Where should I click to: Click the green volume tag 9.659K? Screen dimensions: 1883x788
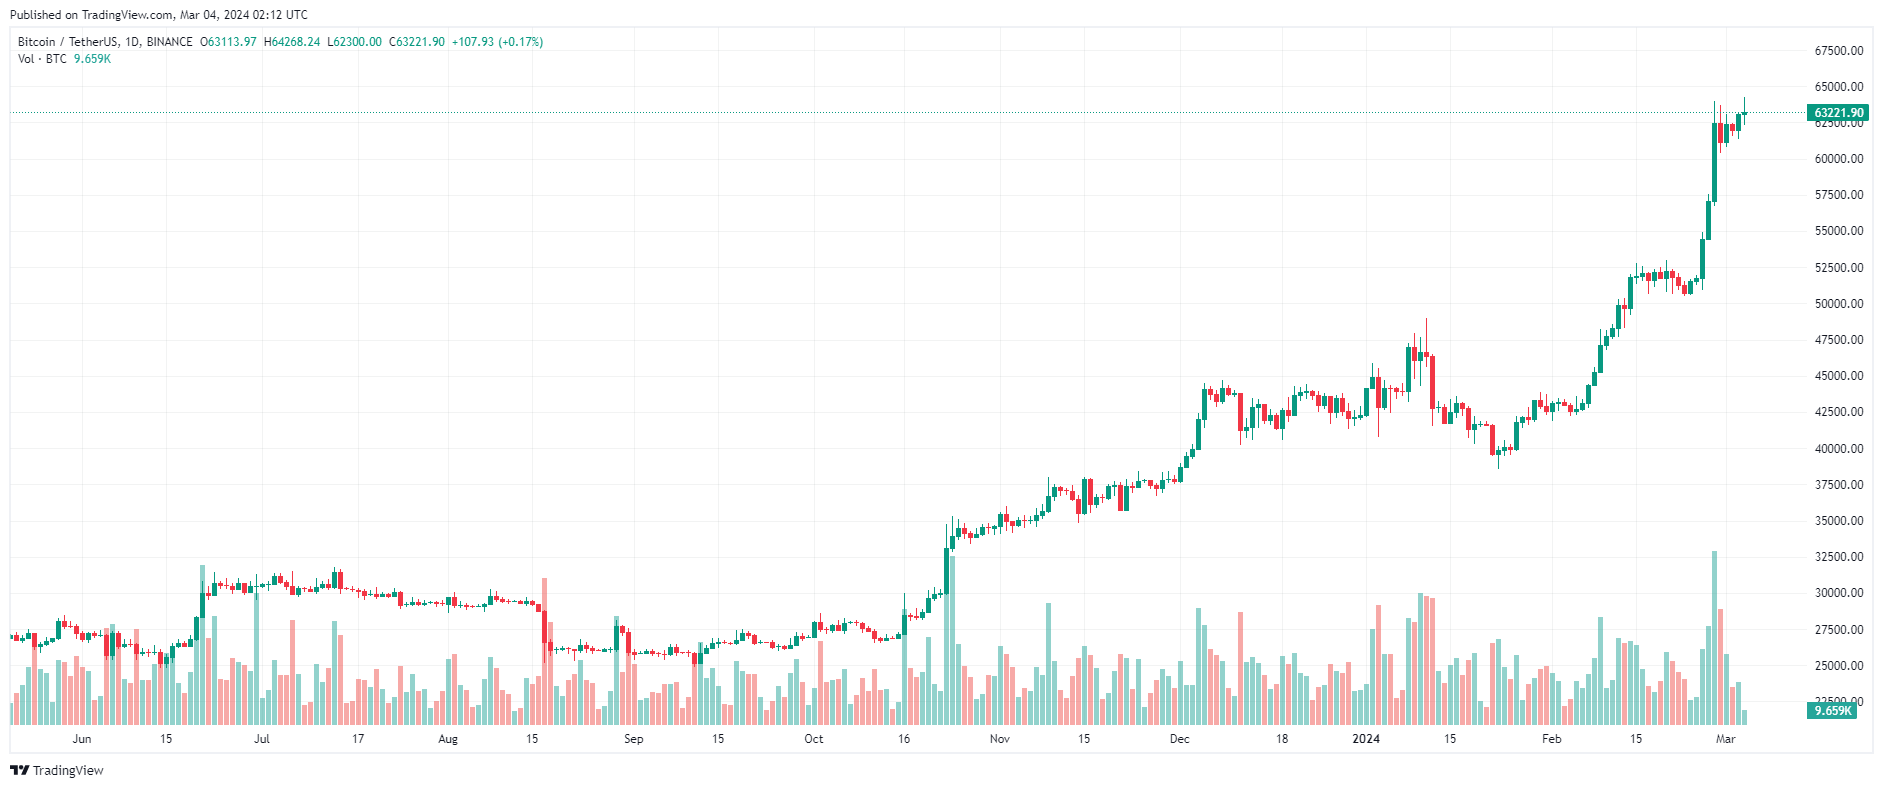[x=1831, y=710]
